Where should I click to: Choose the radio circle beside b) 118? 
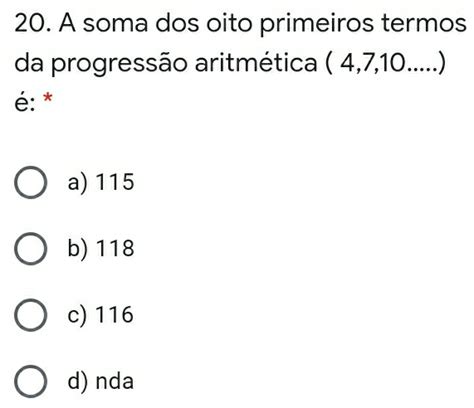[30, 249]
